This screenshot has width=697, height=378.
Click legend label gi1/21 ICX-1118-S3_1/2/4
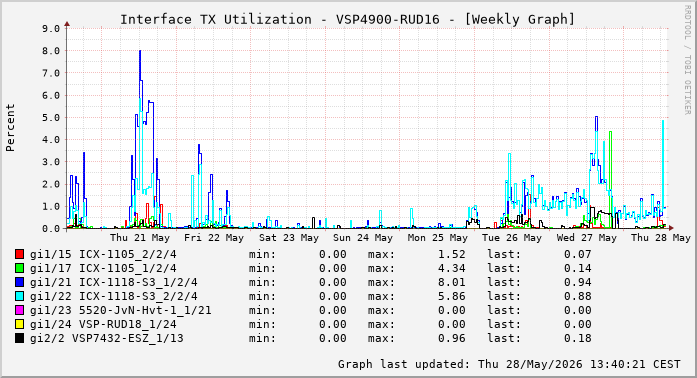(114, 282)
